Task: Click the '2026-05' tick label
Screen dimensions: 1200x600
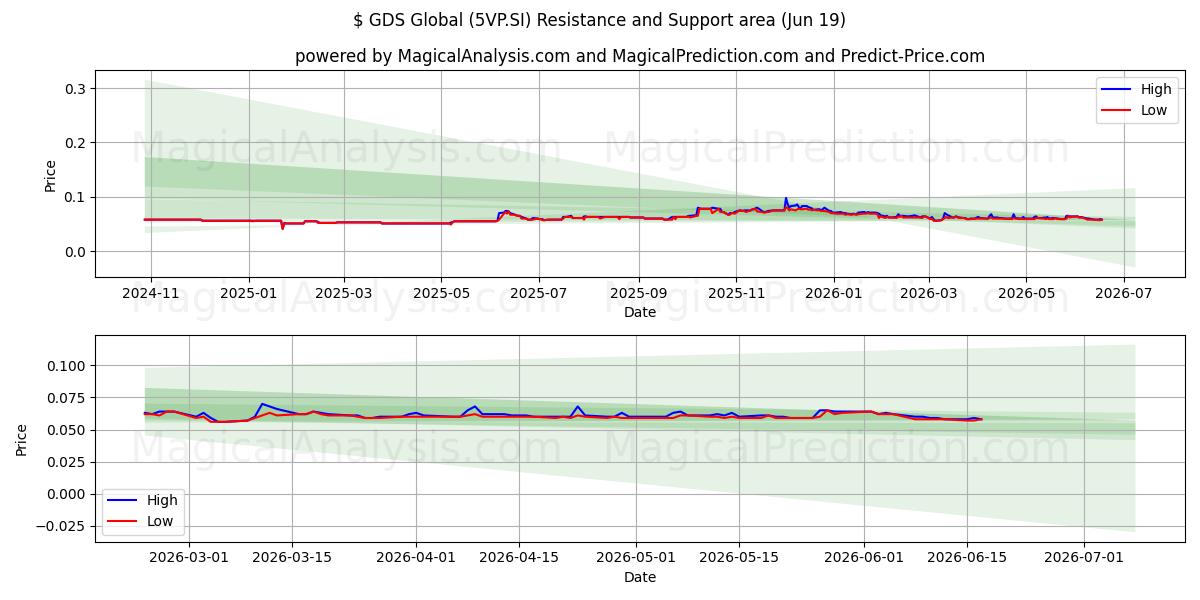Action: coord(1026,294)
